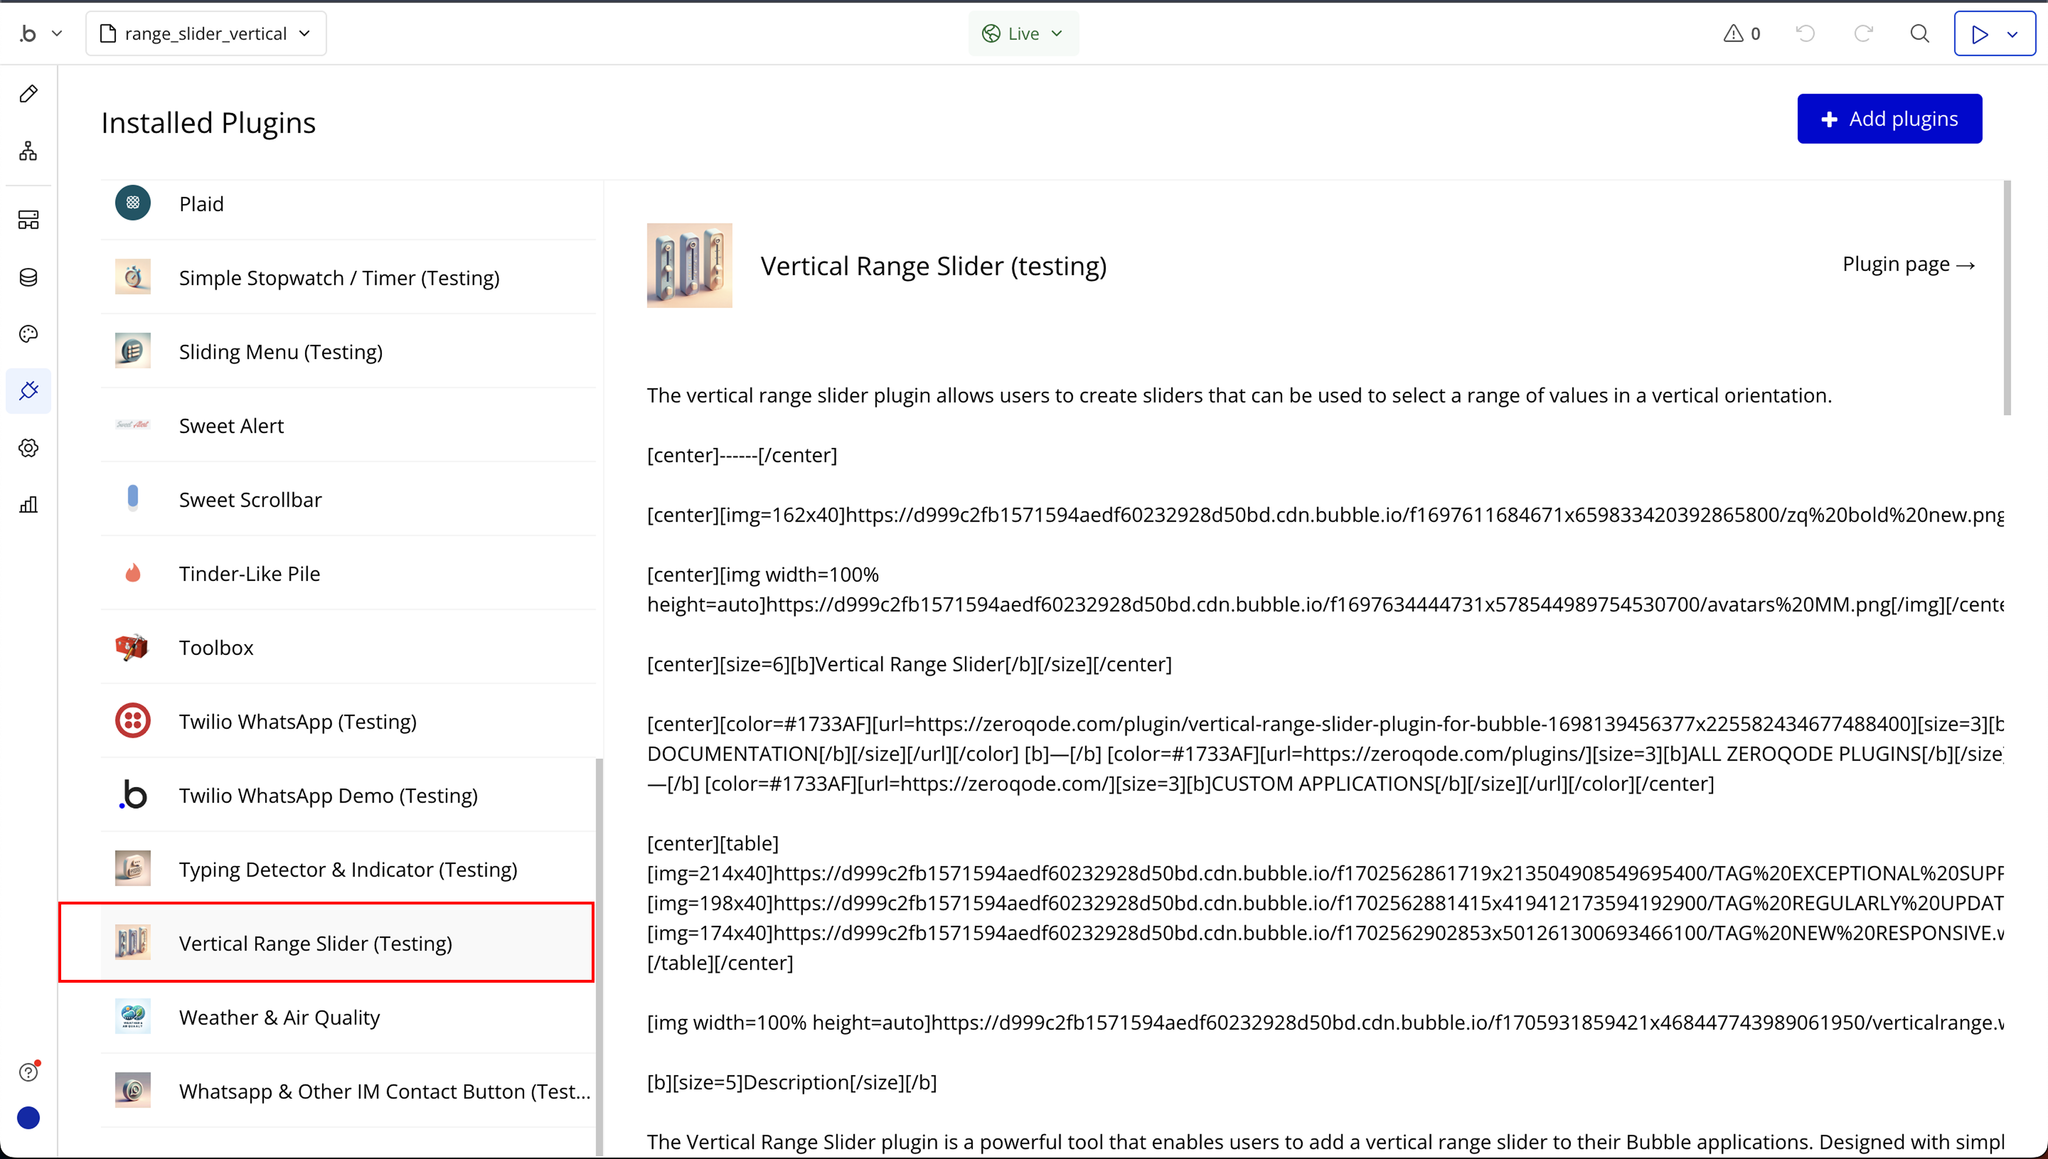Open the Settings gear icon in sidebar
This screenshot has width=2048, height=1159.
[28, 448]
